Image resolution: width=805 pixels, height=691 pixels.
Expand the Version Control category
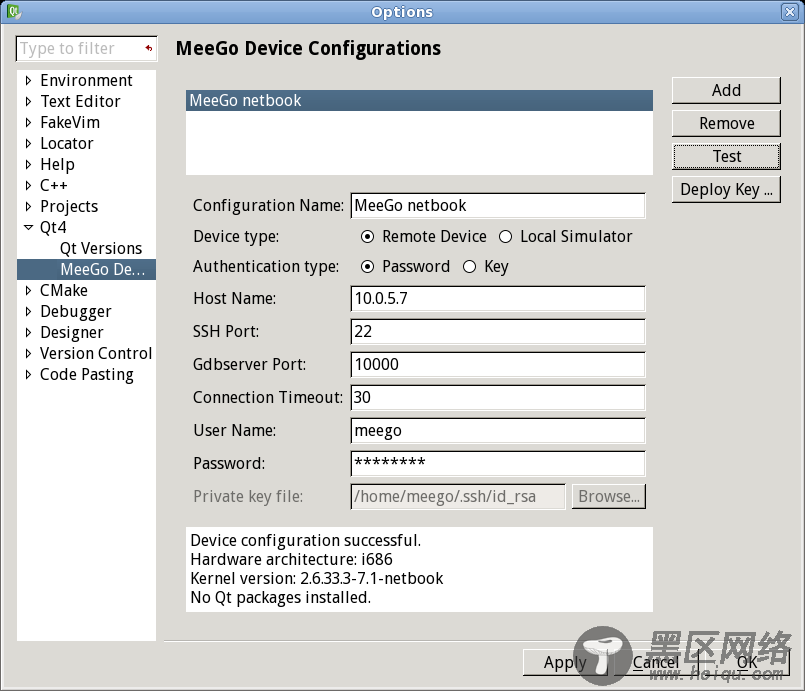coord(28,354)
